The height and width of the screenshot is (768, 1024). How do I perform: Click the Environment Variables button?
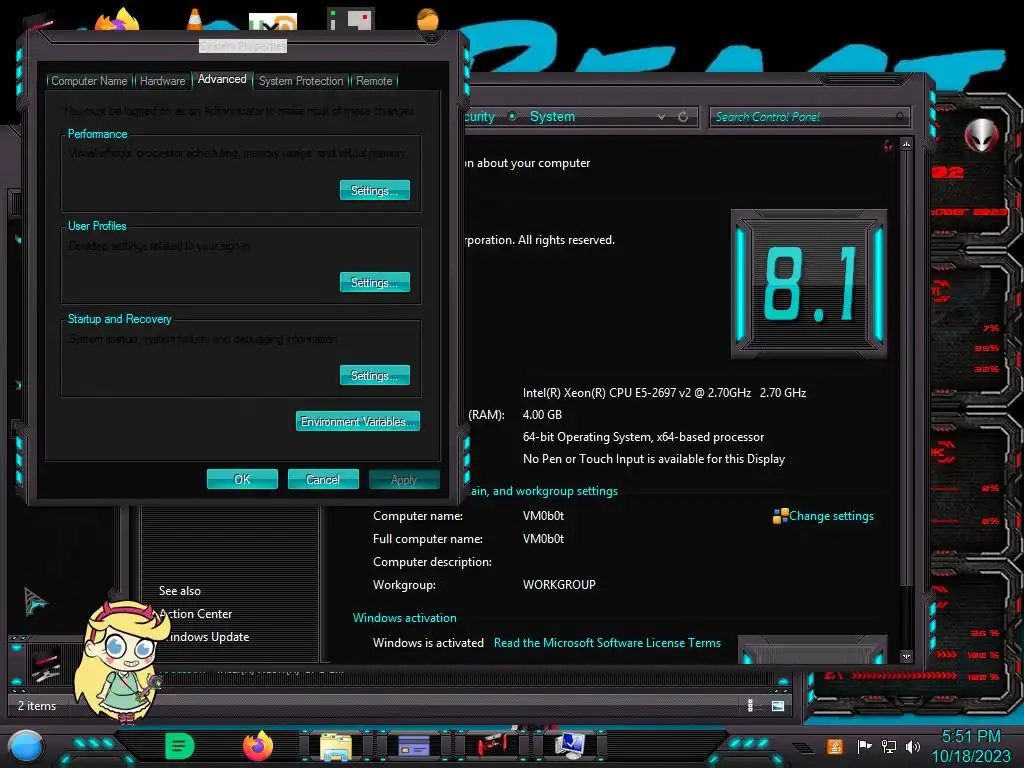pyautogui.click(x=358, y=421)
